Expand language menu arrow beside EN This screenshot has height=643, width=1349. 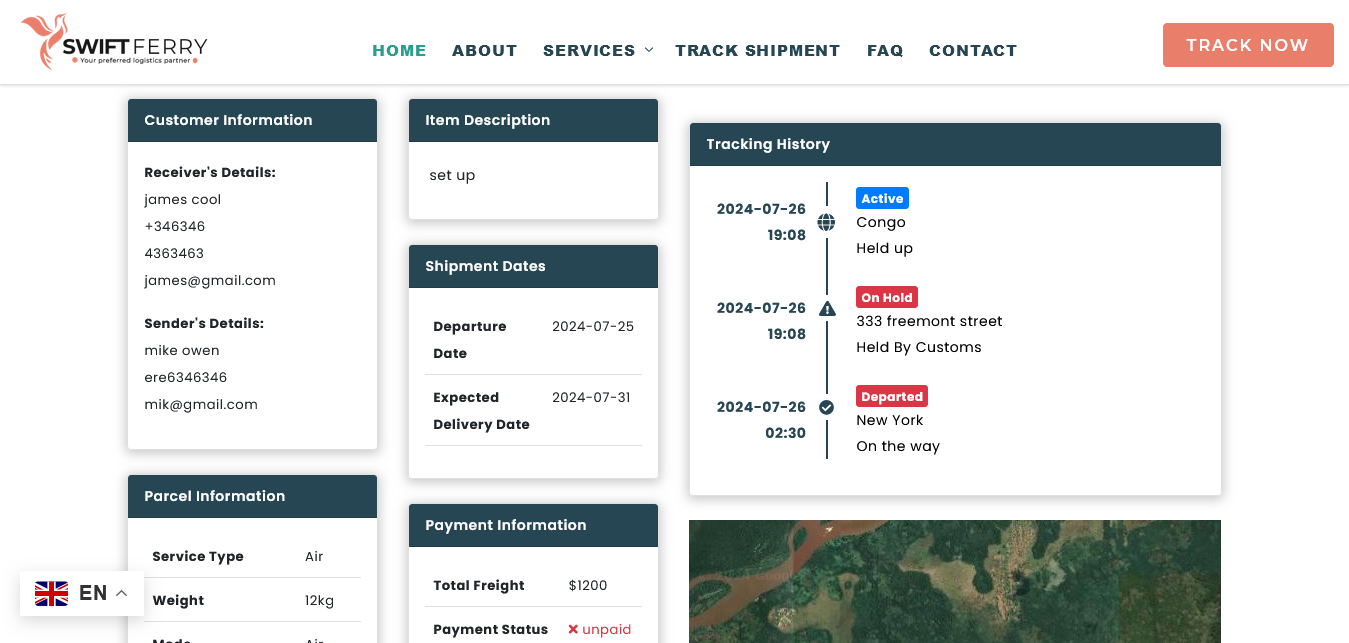tap(122, 593)
